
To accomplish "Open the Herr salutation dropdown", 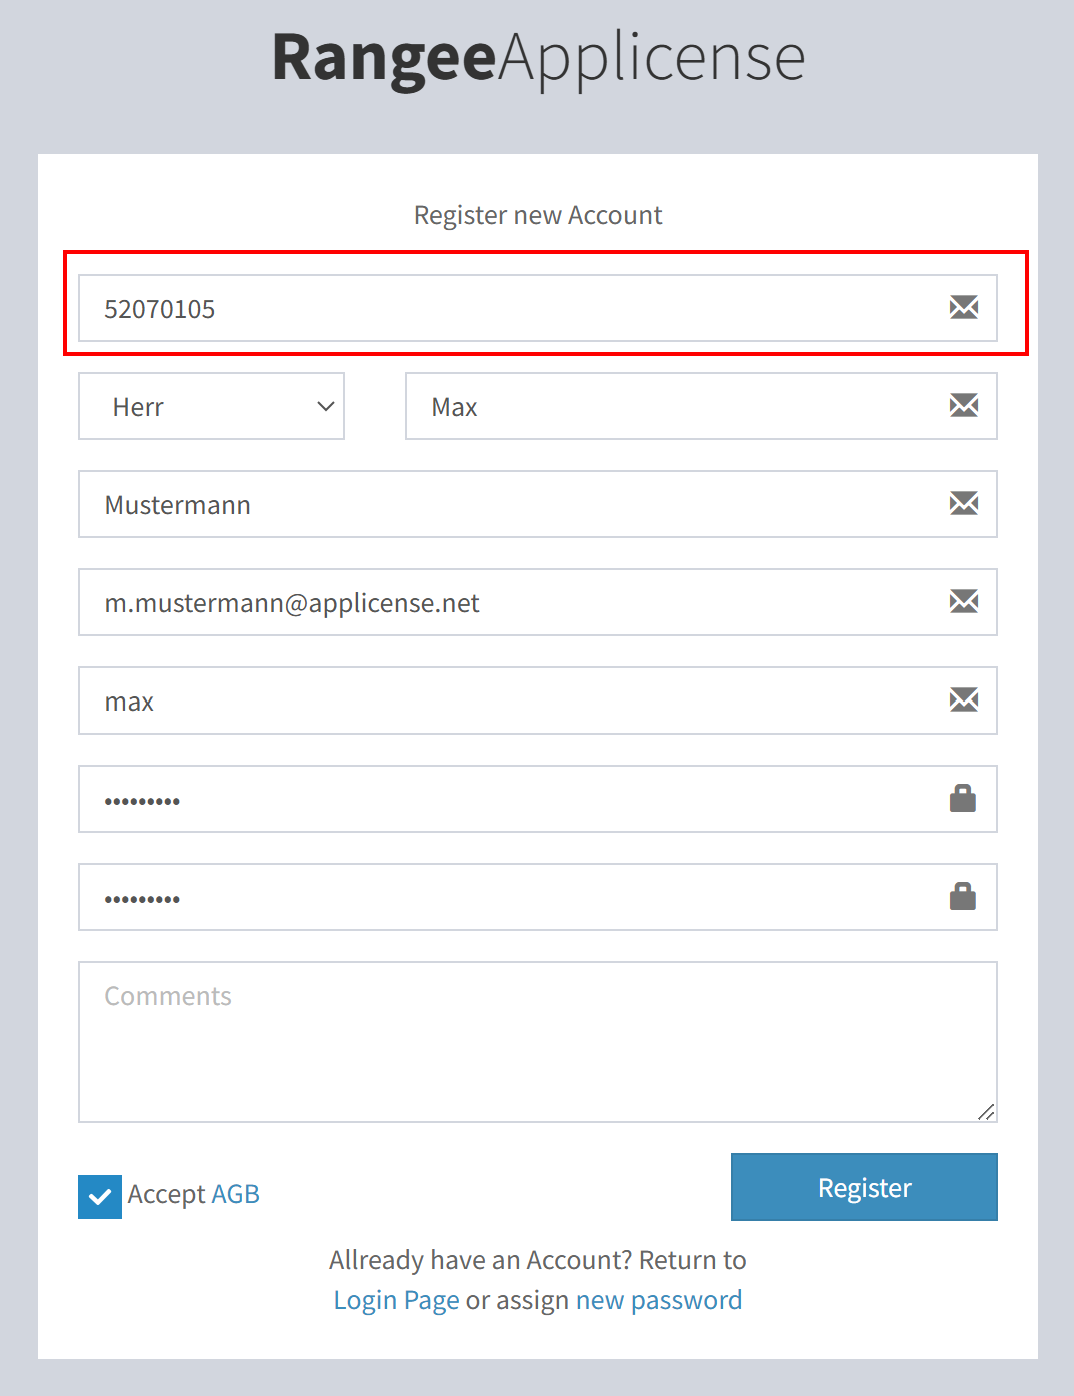I will pyautogui.click(x=211, y=406).
